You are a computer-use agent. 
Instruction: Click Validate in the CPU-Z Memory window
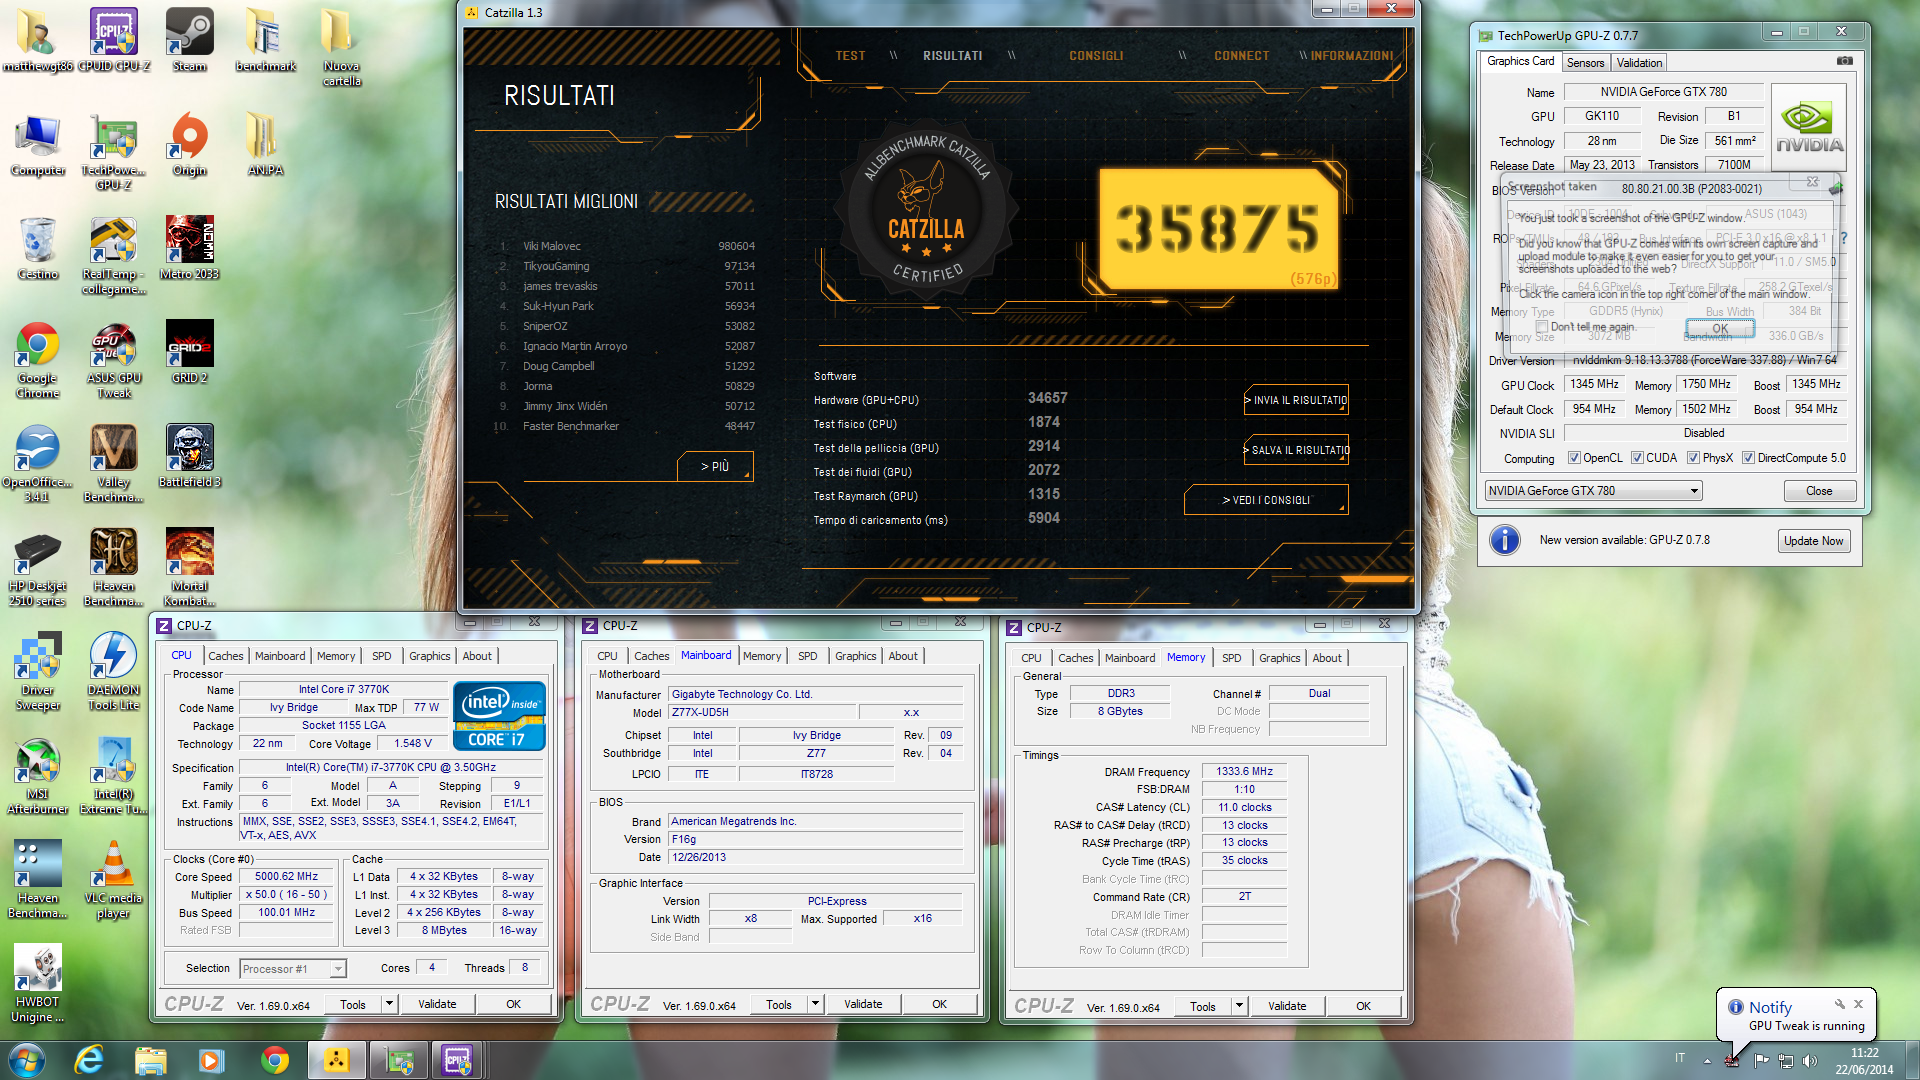[x=1286, y=1006]
